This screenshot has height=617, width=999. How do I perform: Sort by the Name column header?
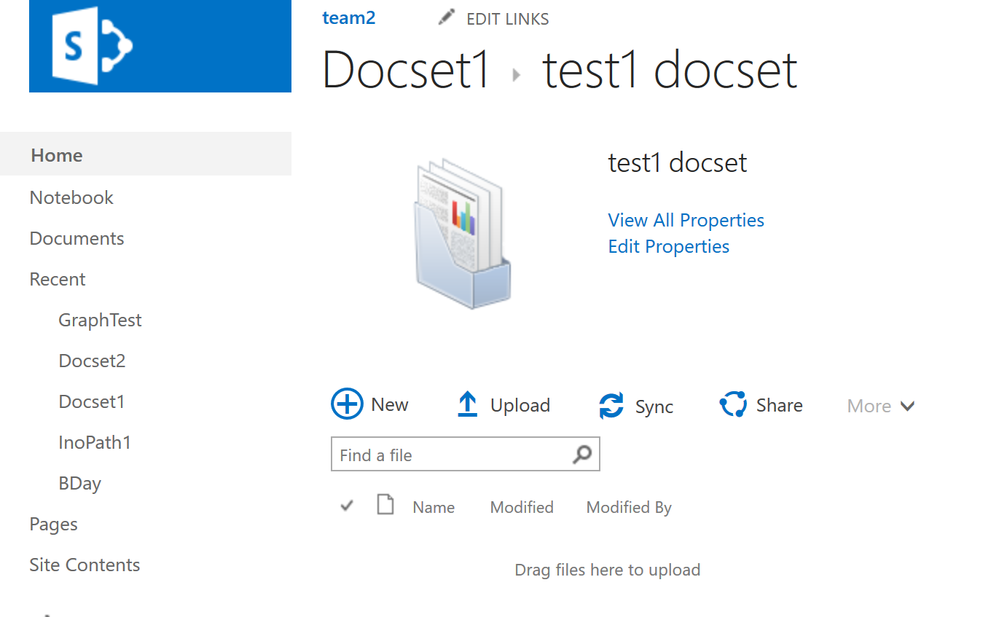pyautogui.click(x=433, y=507)
